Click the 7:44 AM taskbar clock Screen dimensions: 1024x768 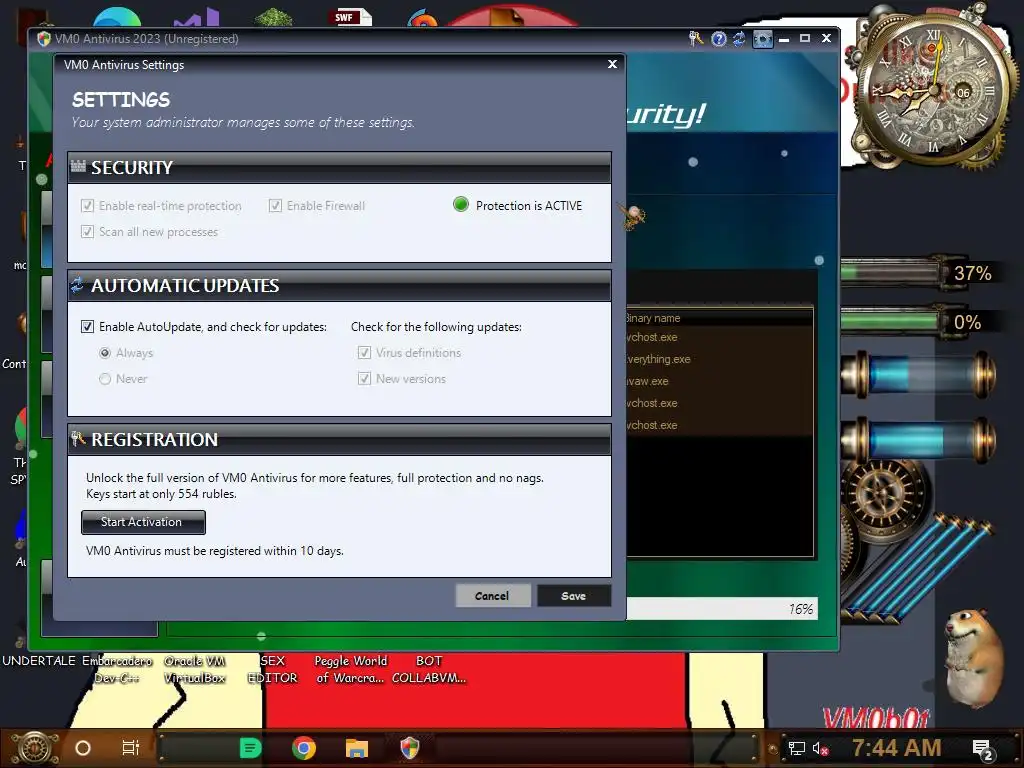click(897, 748)
